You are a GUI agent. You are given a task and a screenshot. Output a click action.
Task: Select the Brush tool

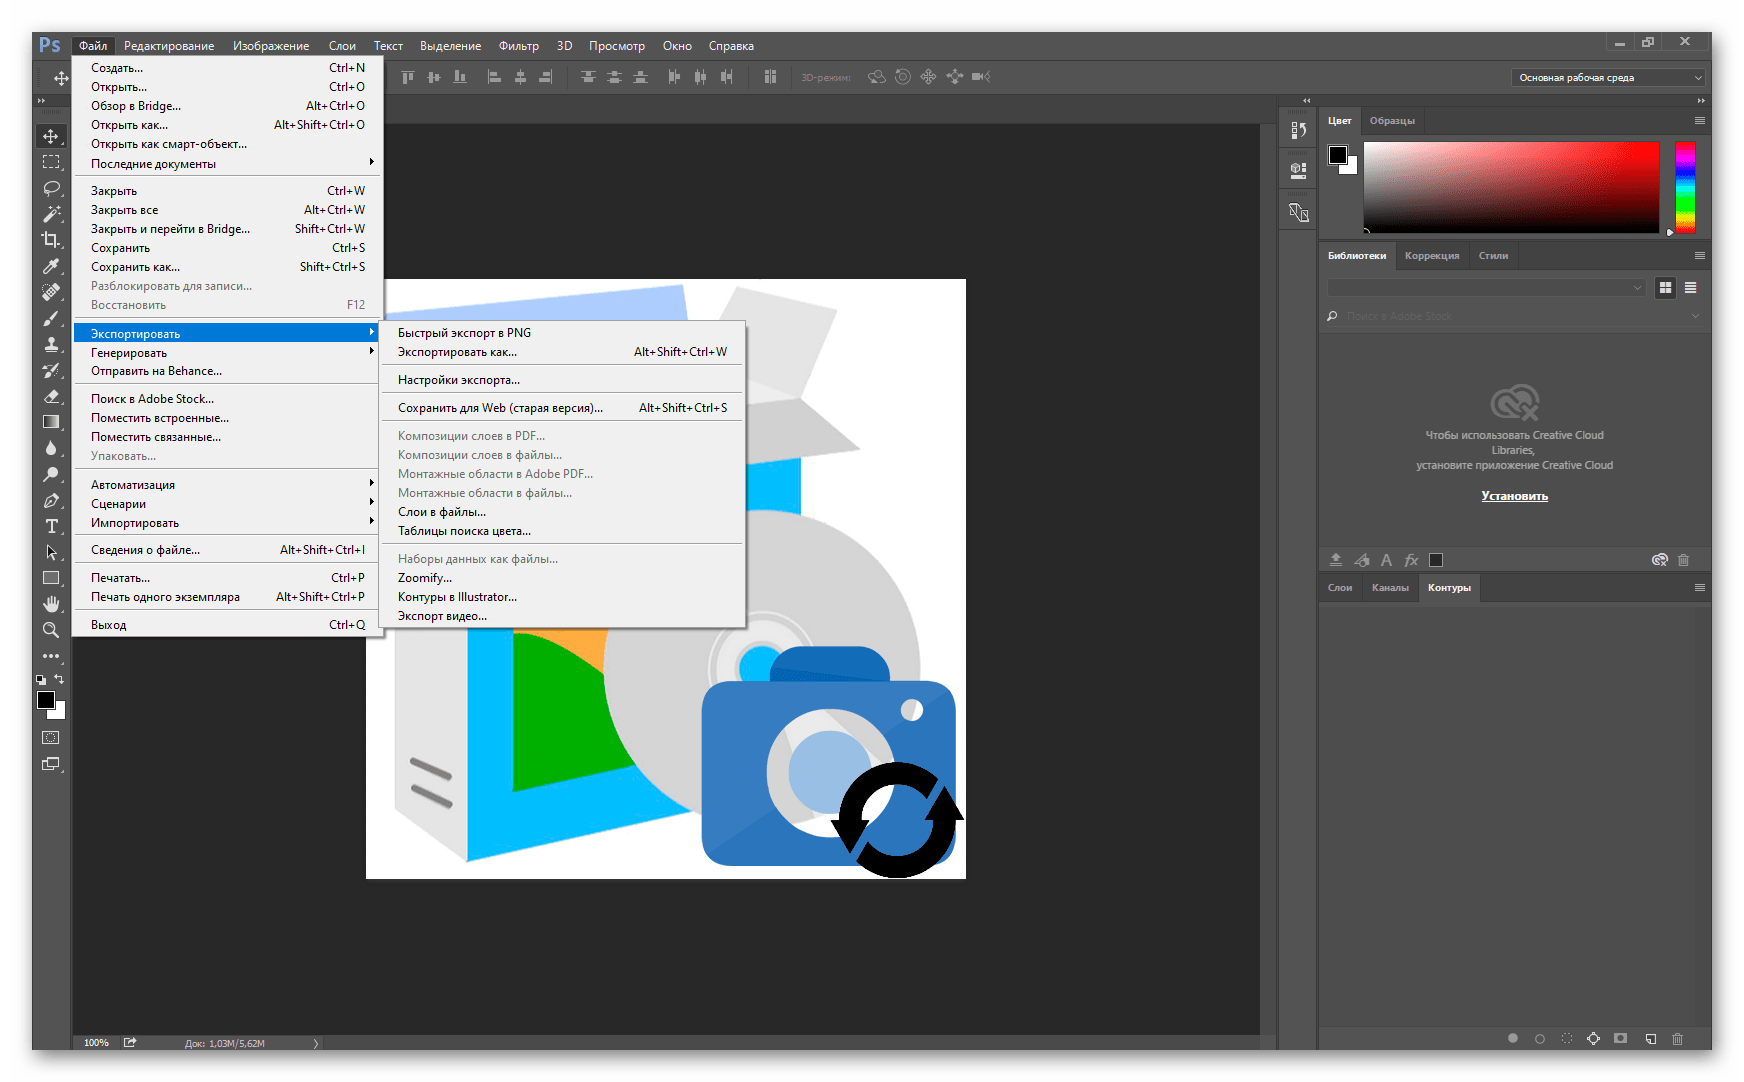tap(51, 318)
